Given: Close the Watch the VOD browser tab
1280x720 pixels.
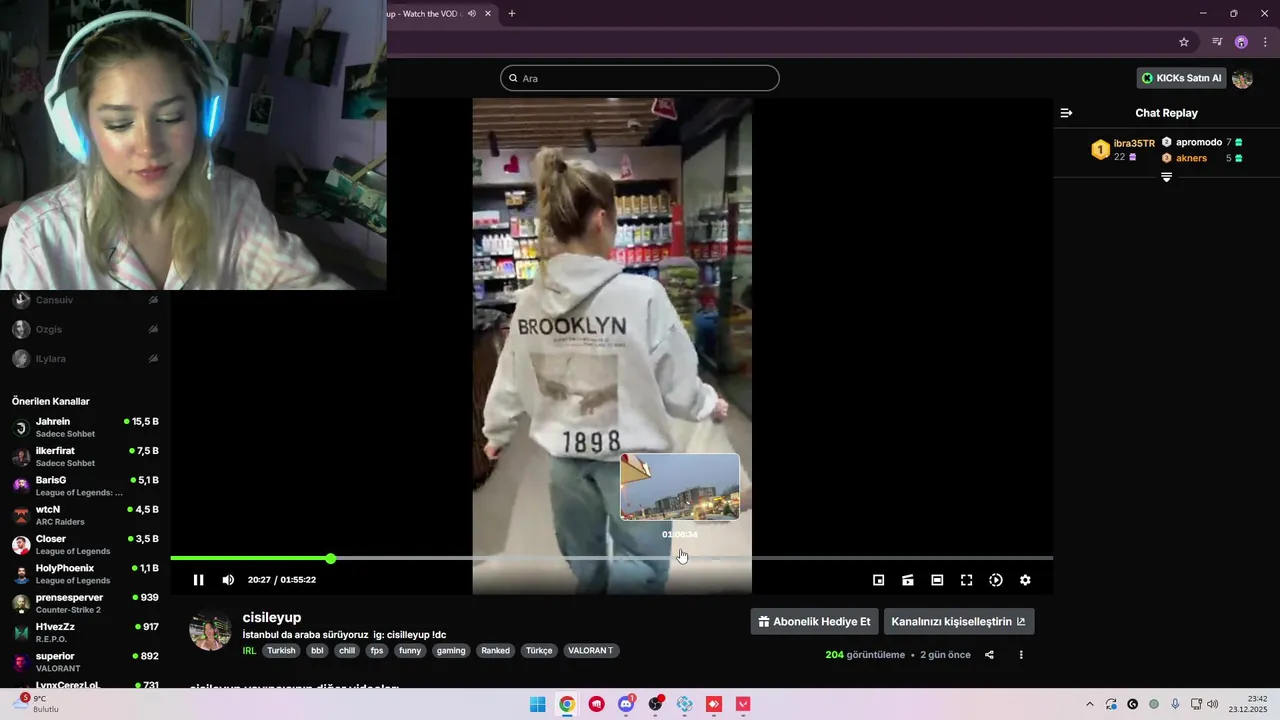Looking at the screenshot, I should [x=488, y=14].
